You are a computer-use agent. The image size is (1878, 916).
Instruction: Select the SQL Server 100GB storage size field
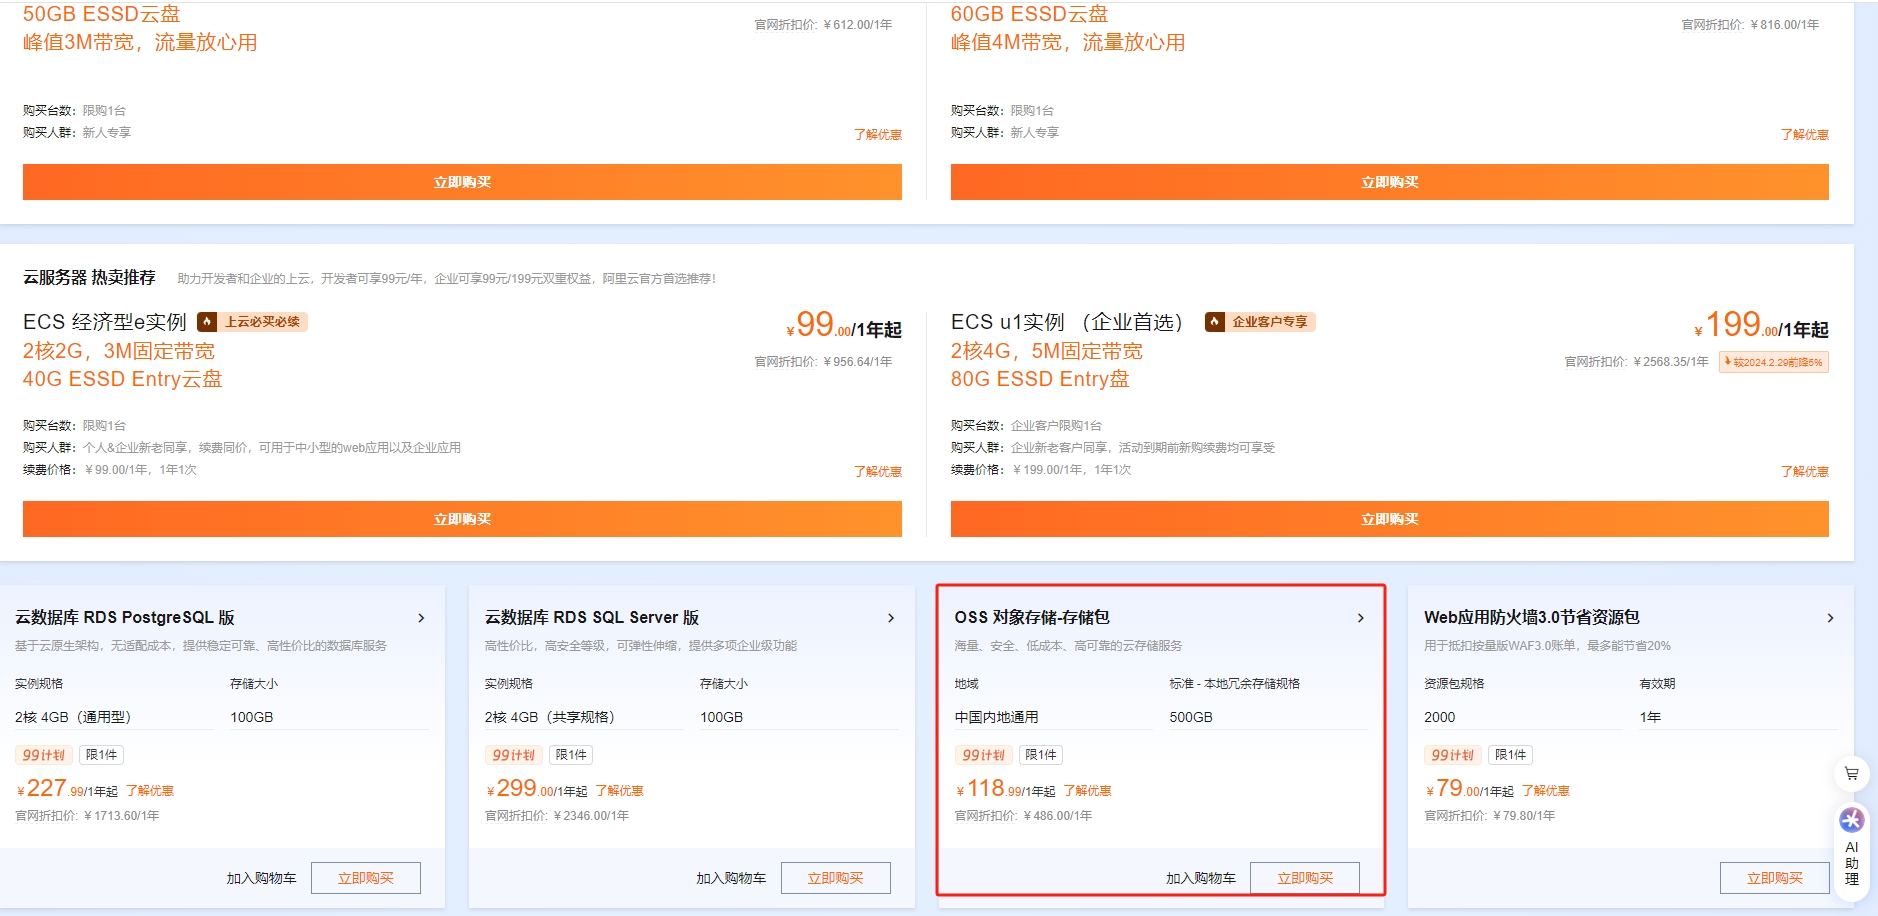(x=799, y=717)
